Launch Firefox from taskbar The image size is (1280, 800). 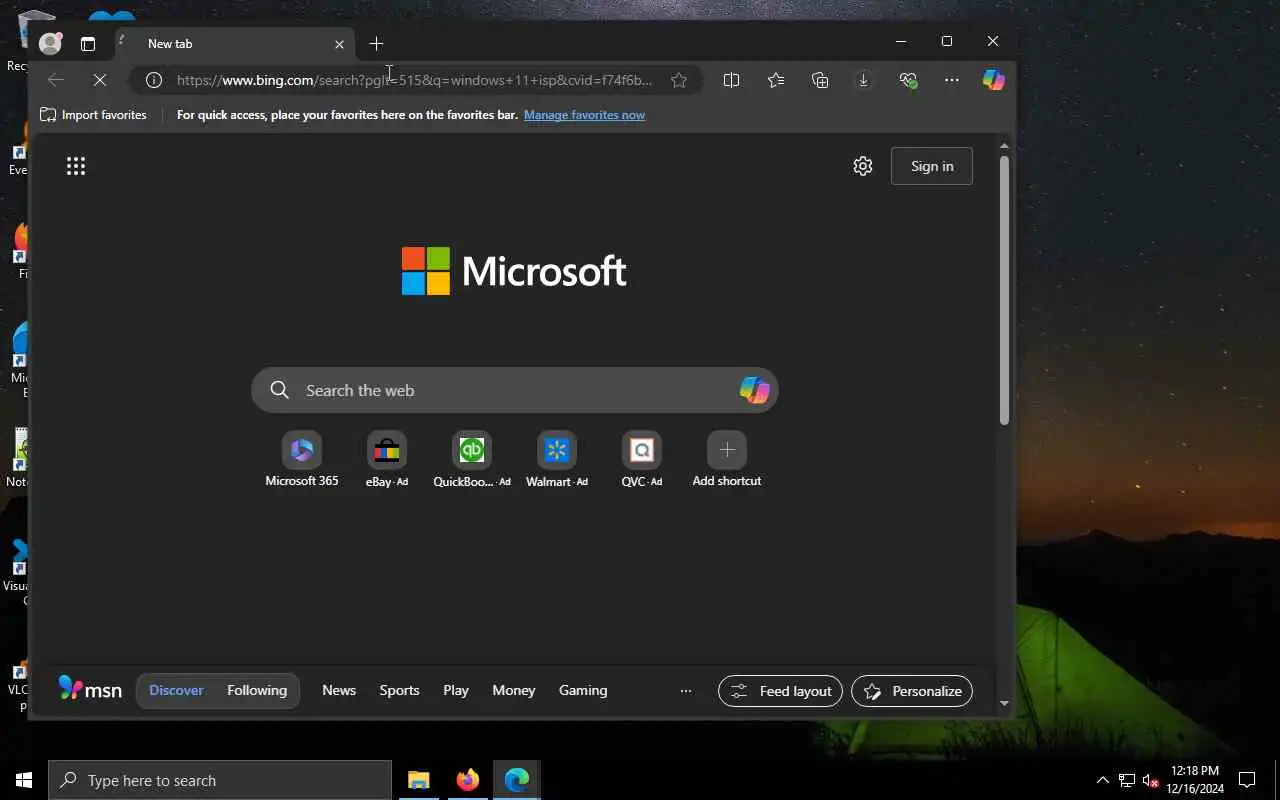pos(467,780)
